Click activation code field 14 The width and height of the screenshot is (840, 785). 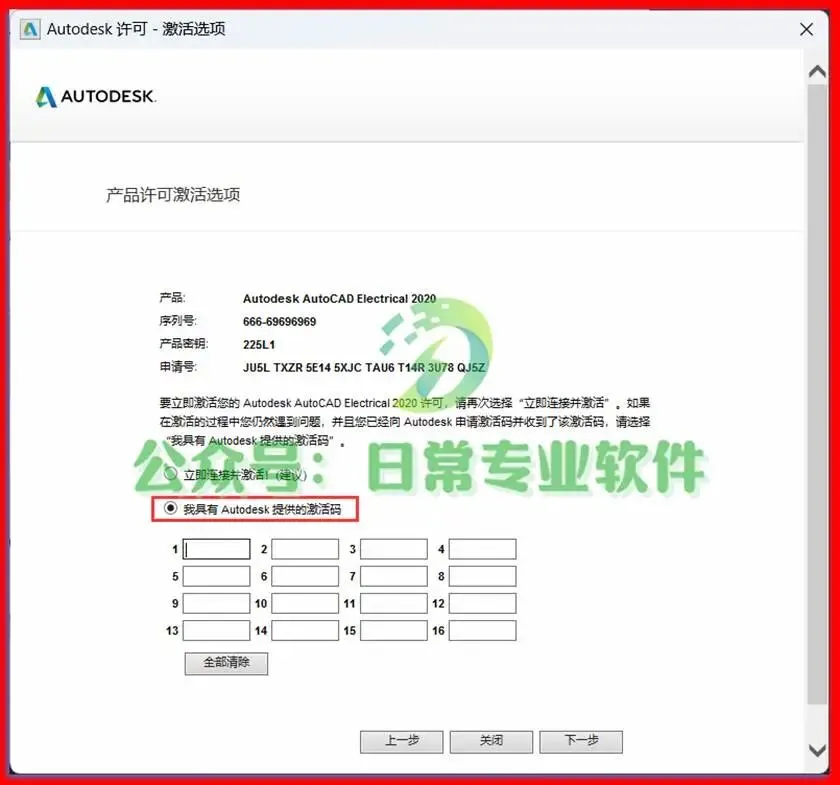[x=305, y=631]
